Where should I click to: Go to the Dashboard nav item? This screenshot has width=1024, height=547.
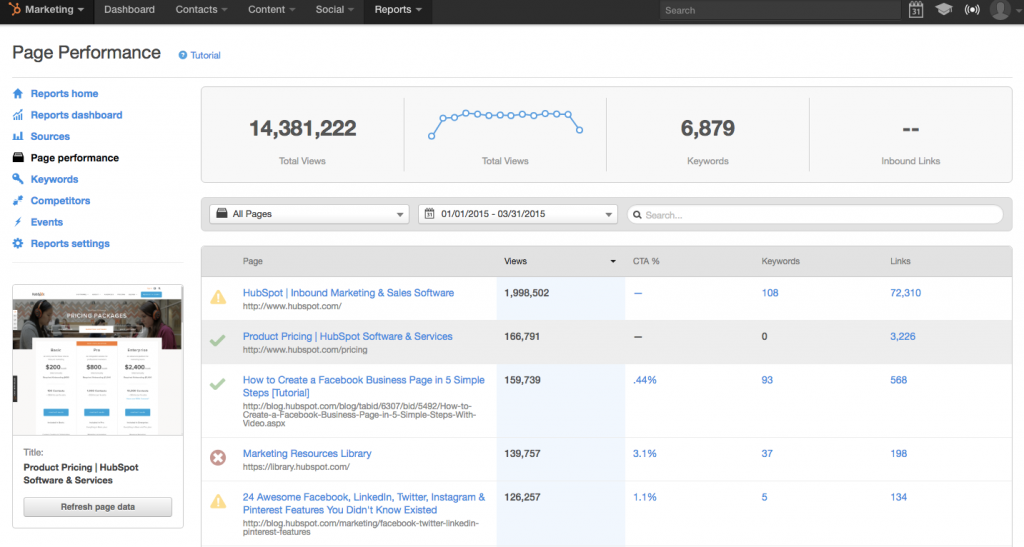(x=129, y=10)
